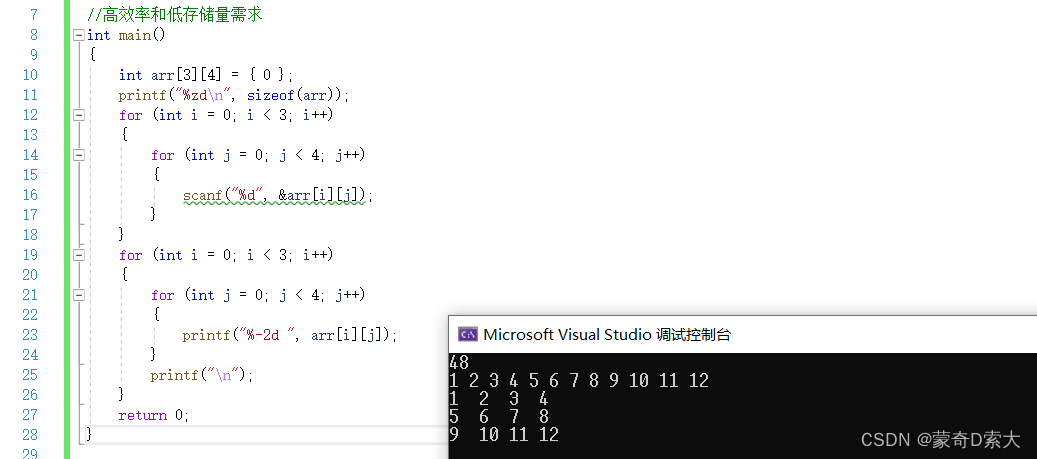Click the closing brace on line 28
This screenshot has height=459, width=1037.
tap(89, 435)
